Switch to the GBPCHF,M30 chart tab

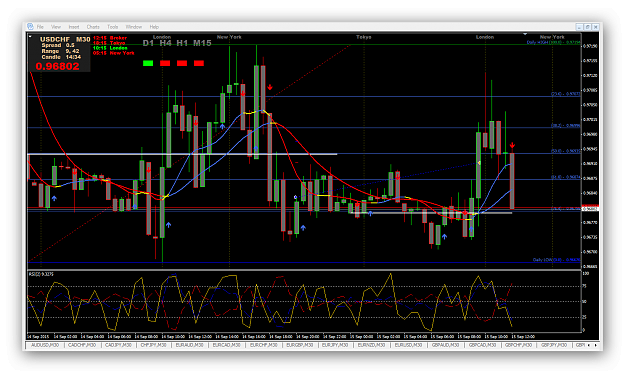[519, 345]
